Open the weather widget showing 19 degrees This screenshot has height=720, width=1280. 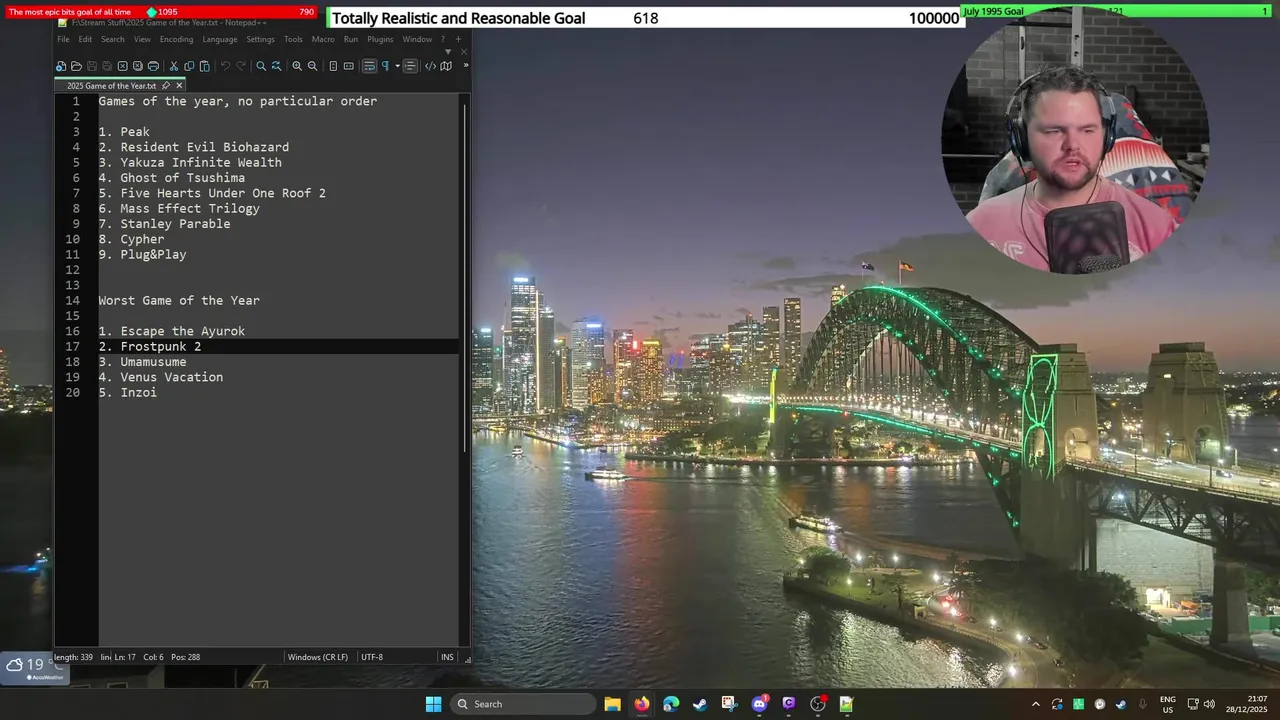click(34, 667)
